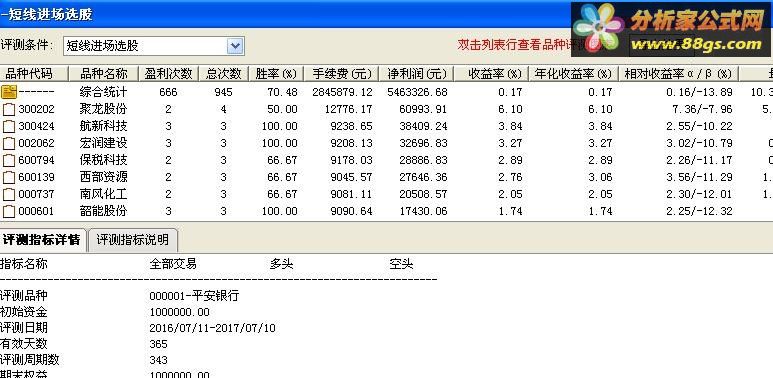773x378 pixels.
Task: Sort by 胜率(%) column header
Action: point(276,74)
